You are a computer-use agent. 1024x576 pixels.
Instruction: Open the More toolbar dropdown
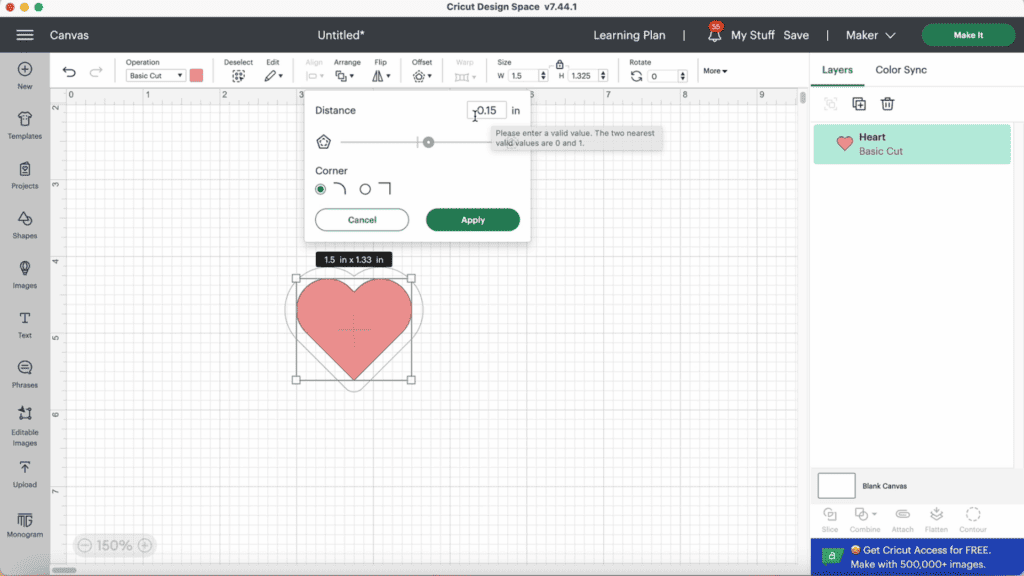pyautogui.click(x=715, y=71)
